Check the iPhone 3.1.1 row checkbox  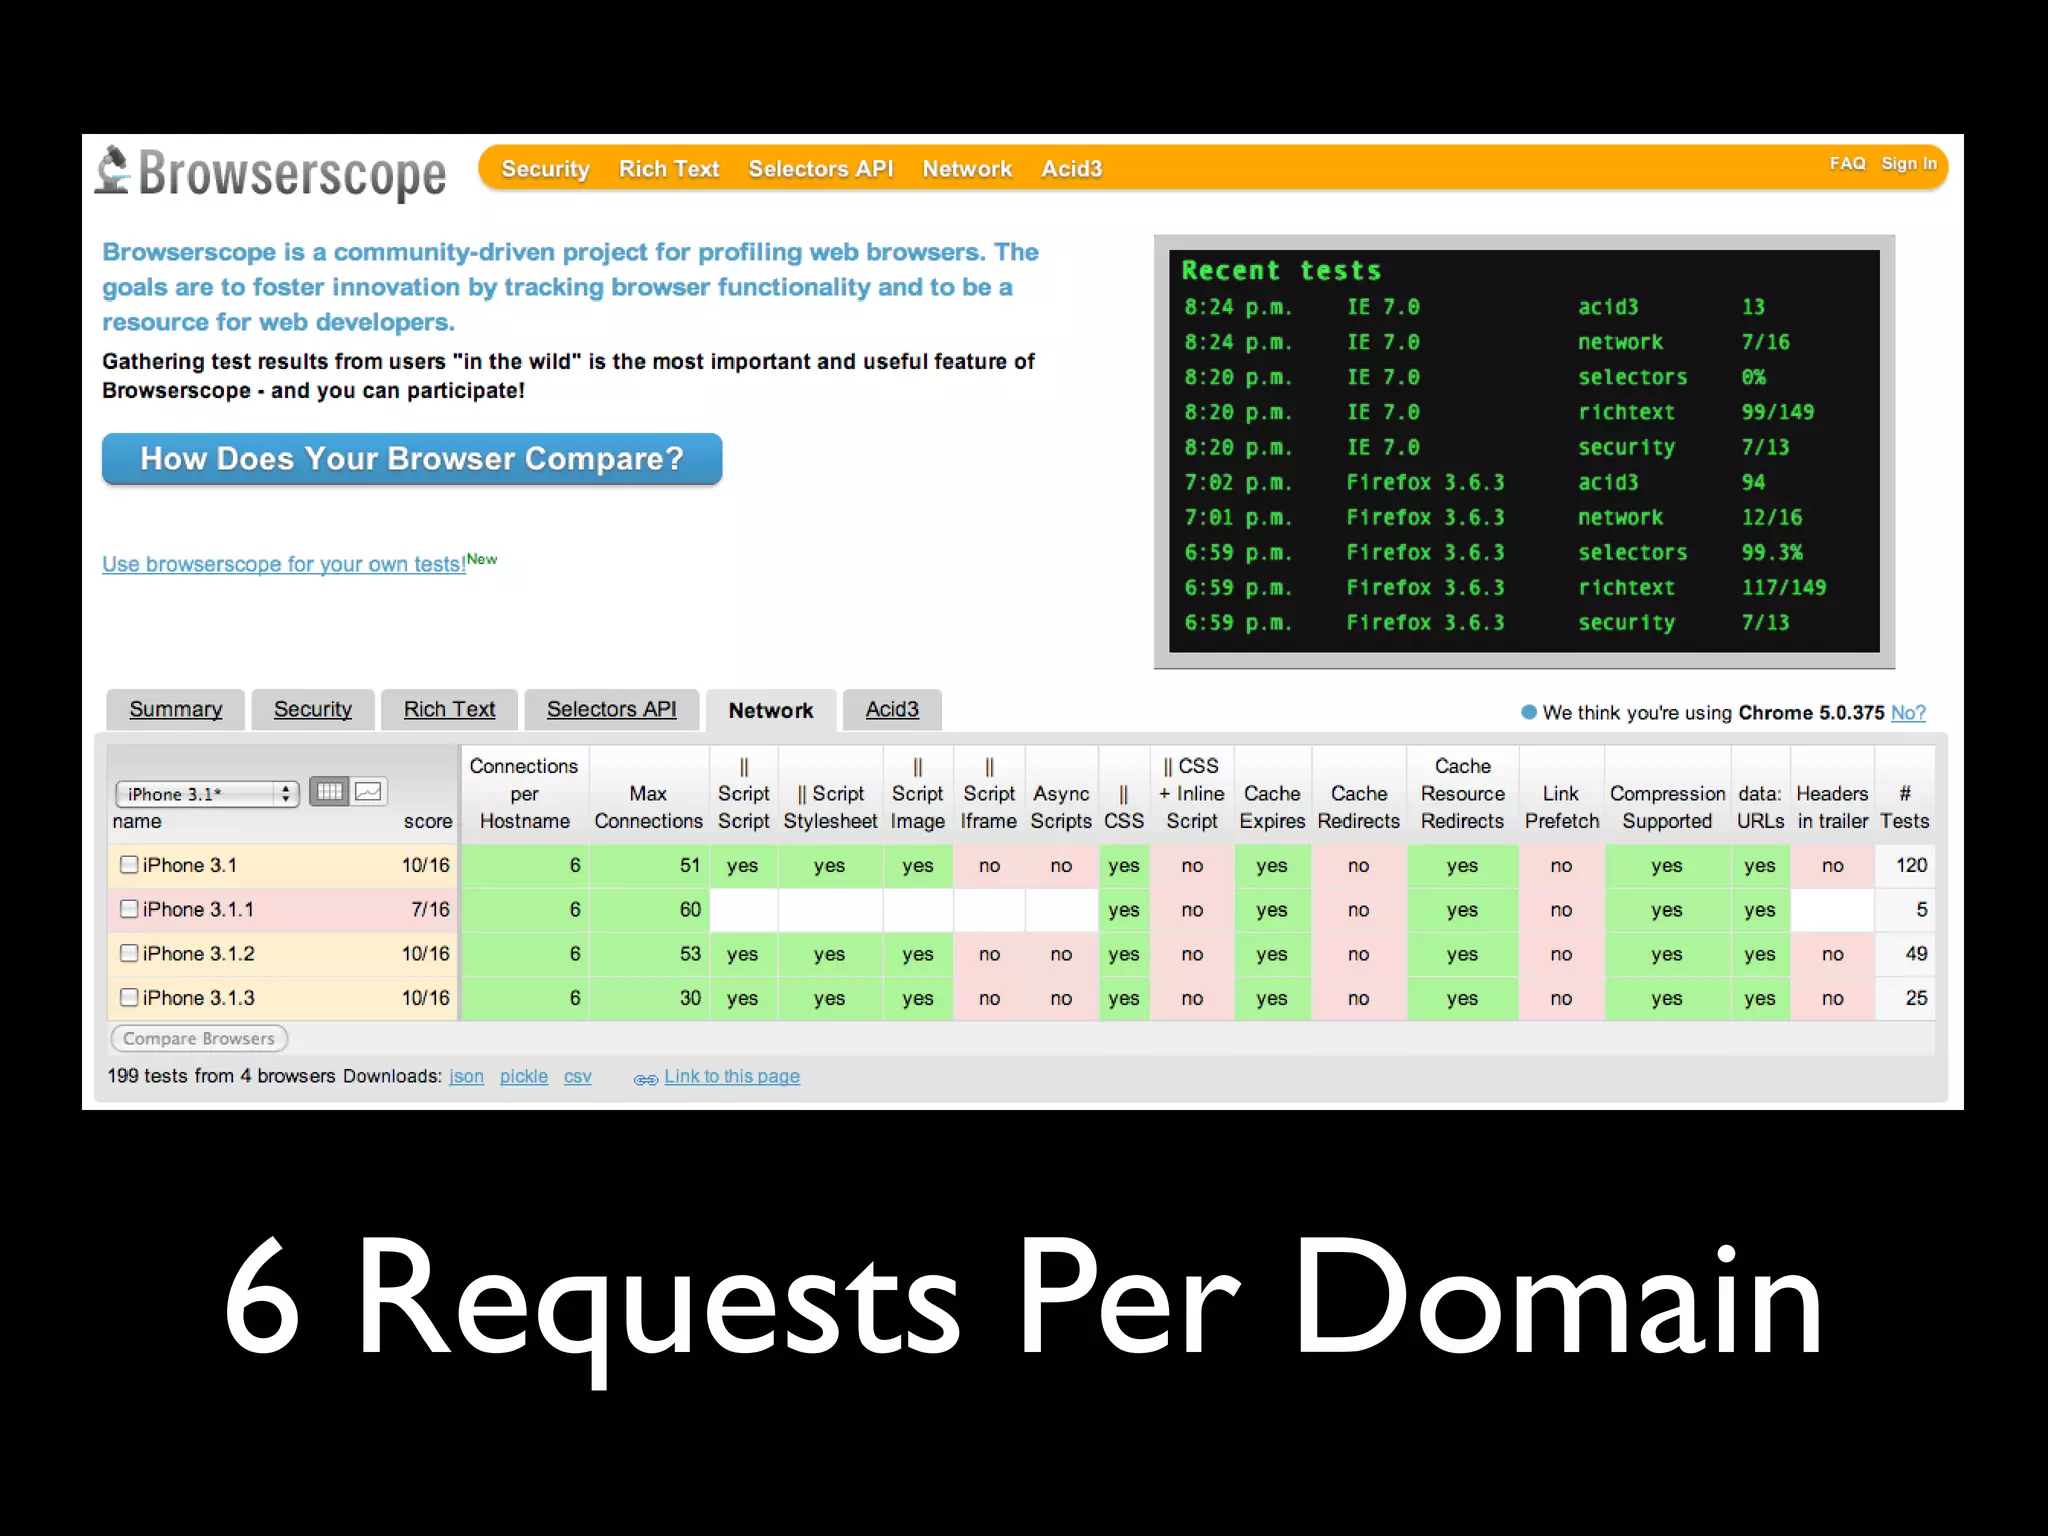[x=129, y=908]
